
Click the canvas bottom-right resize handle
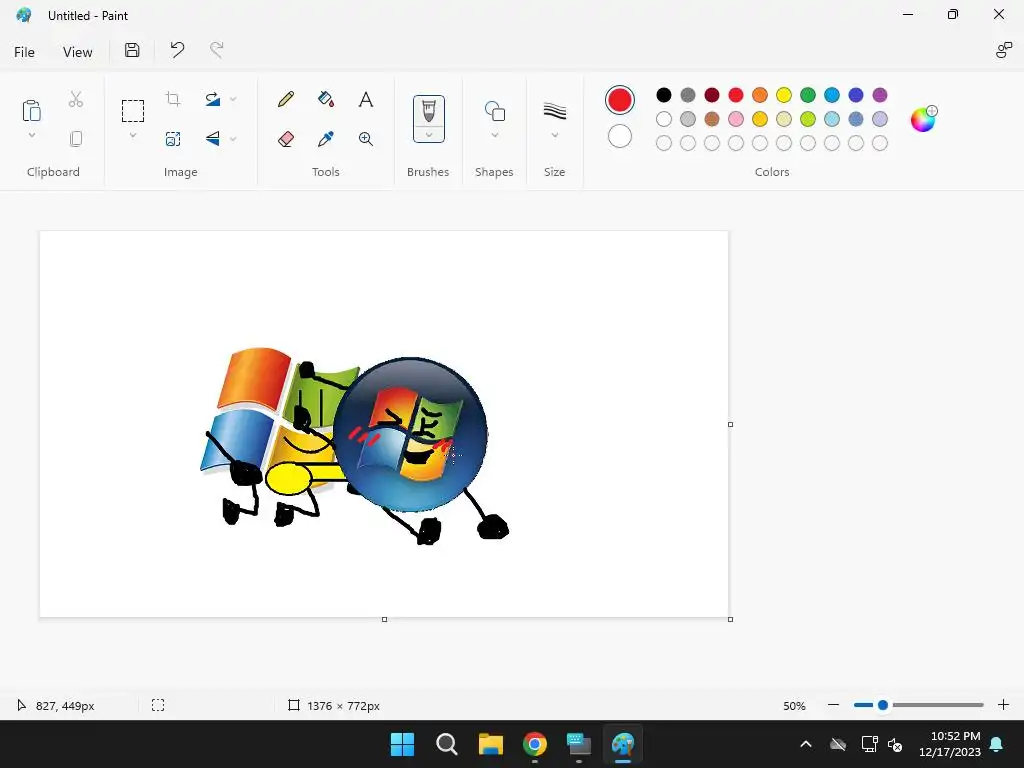coord(730,619)
